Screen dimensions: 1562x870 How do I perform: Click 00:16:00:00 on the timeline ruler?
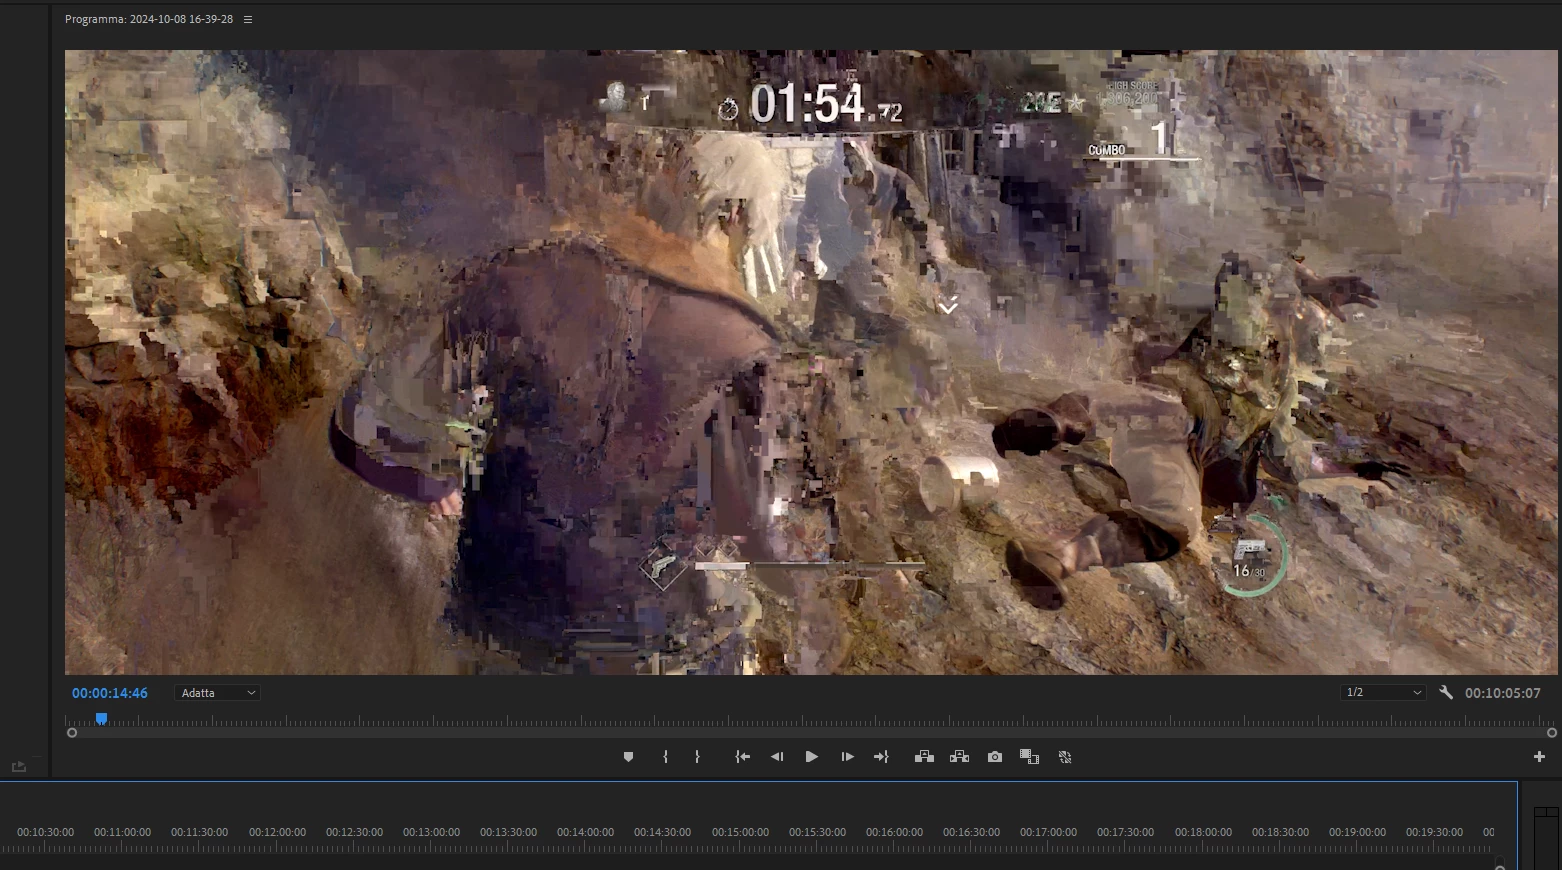(x=894, y=832)
